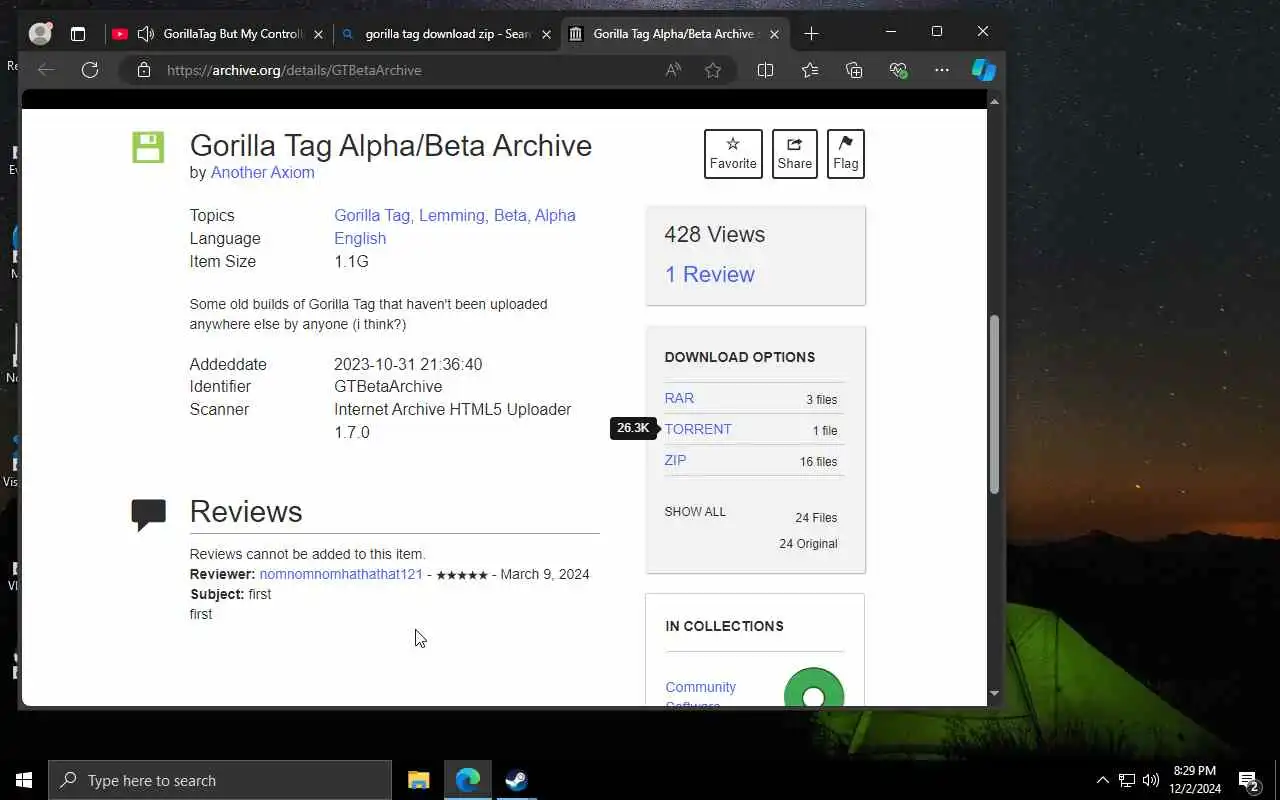Flag this archive item
Screen dimensions: 1280x800
[x=846, y=154]
